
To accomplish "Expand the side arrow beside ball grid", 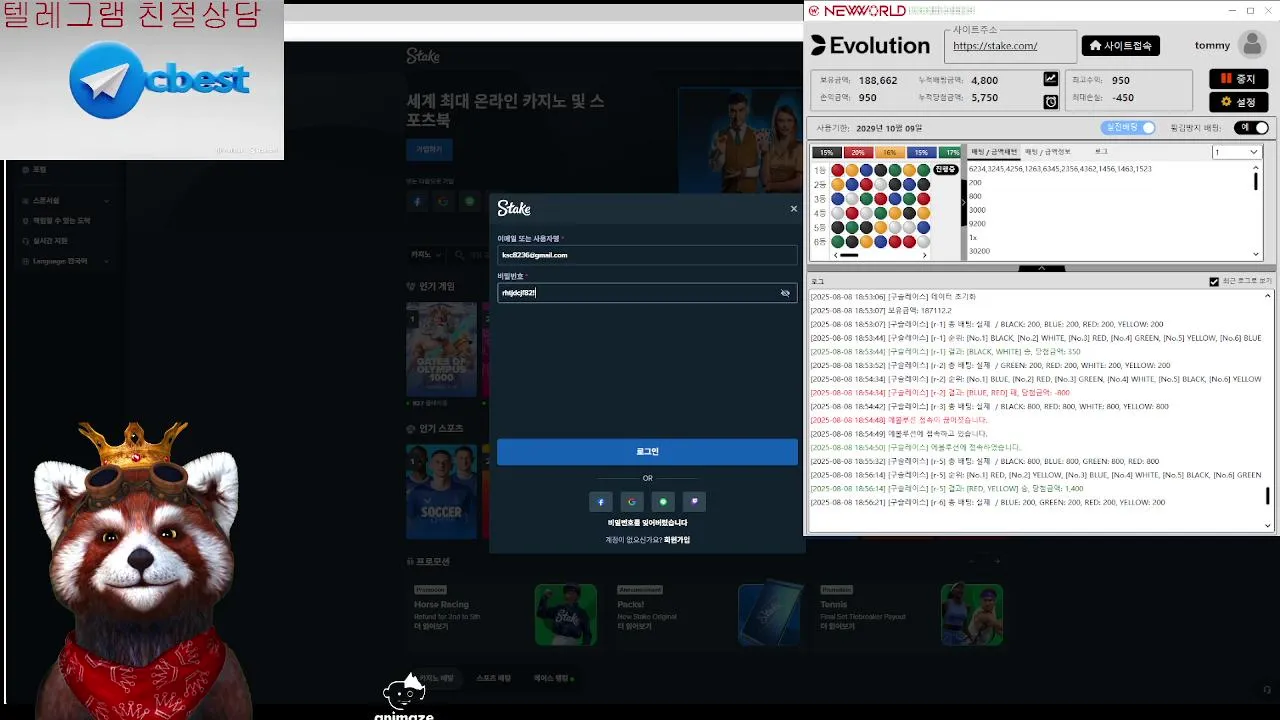I will tap(964, 202).
